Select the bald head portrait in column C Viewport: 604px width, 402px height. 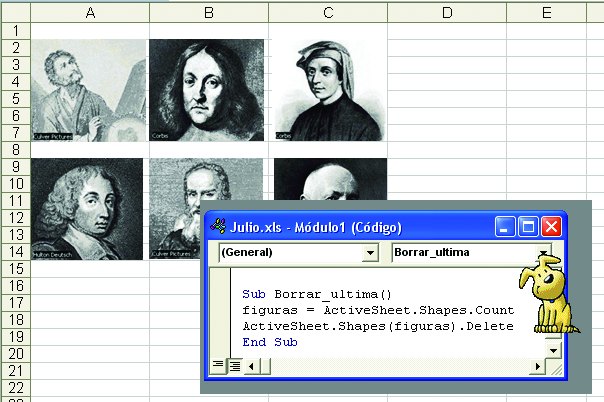[x=331, y=179]
